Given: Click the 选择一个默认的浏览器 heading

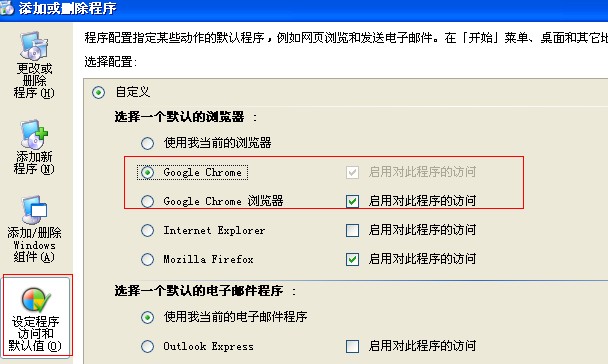Looking at the screenshot, I should pos(179,117).
